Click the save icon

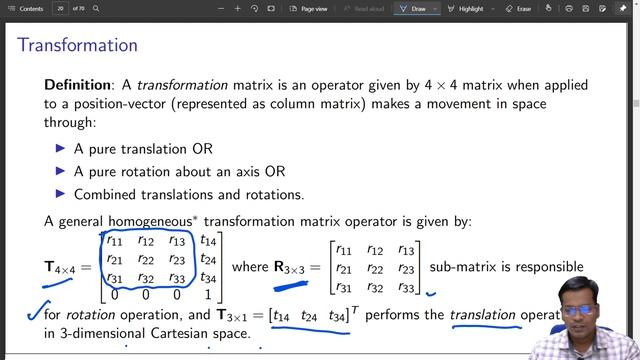[586, 9]
